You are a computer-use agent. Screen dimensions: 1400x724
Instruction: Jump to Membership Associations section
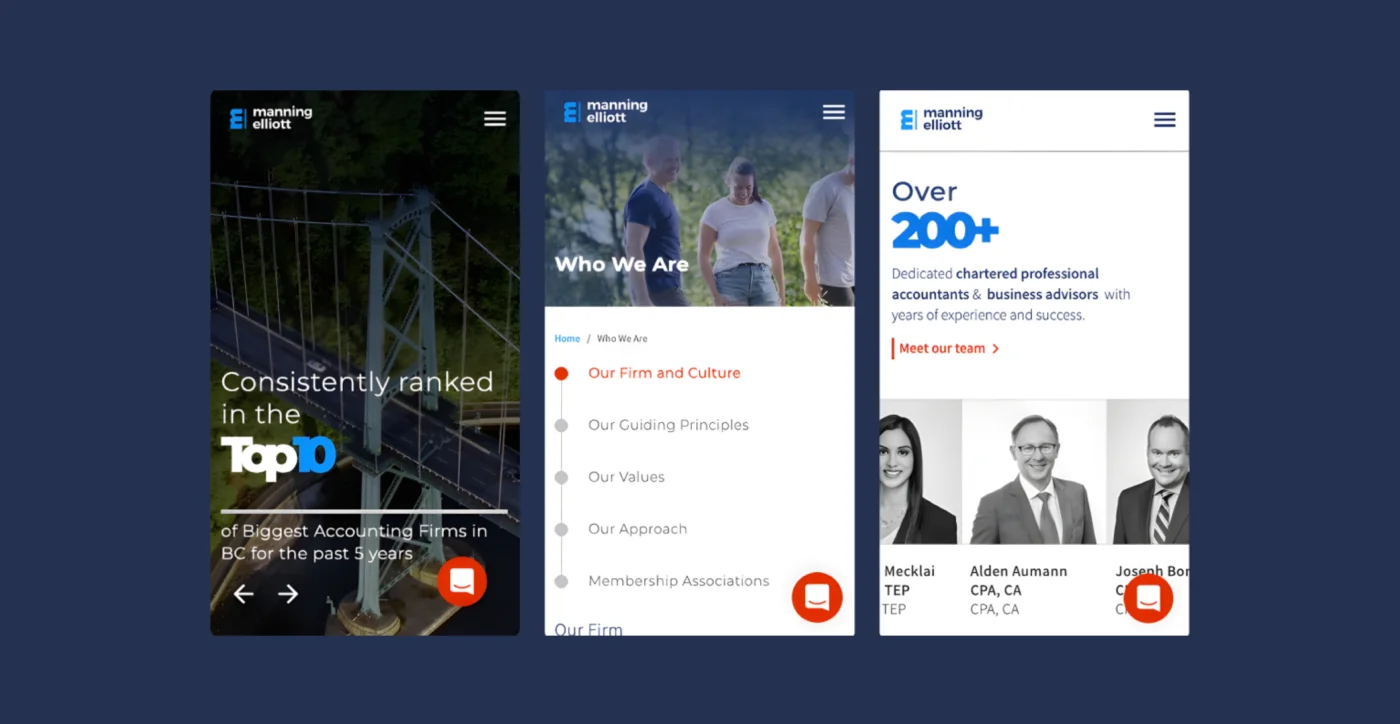(x=678, y=581)
